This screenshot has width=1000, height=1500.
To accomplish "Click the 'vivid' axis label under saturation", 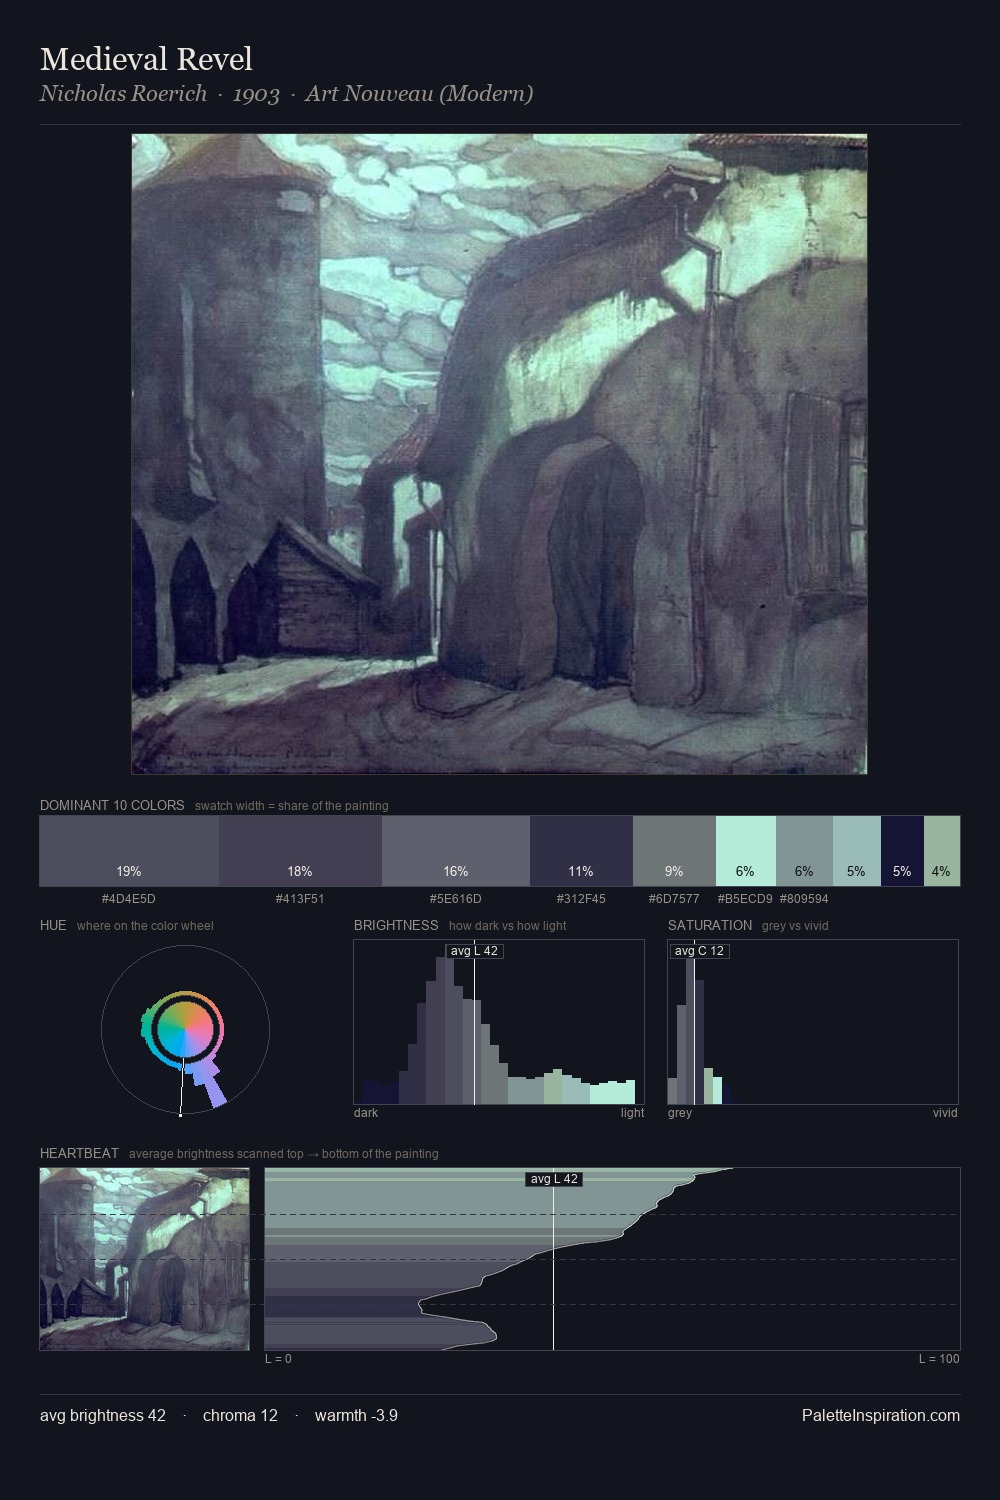I will click(x=945, y=1112).
